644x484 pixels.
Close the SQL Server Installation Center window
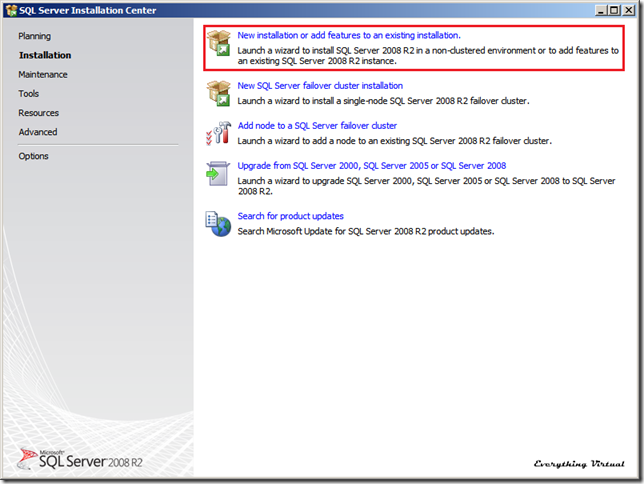(628, 10)
